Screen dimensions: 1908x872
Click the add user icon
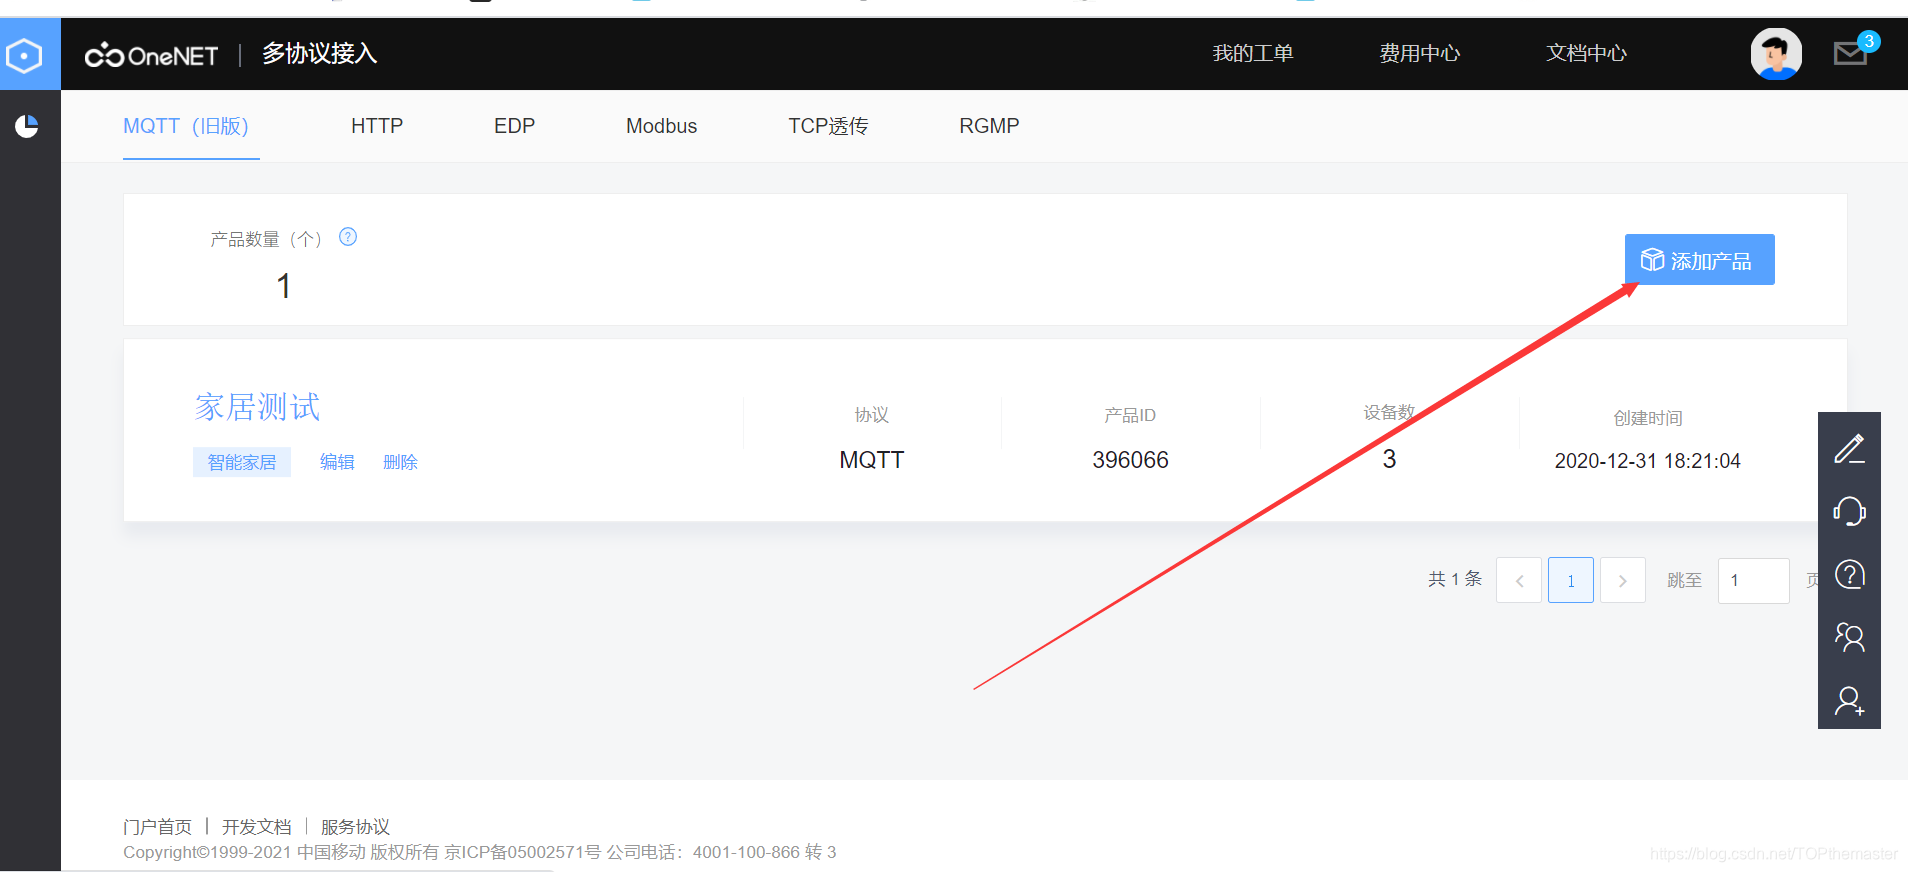coord(1849,700)
